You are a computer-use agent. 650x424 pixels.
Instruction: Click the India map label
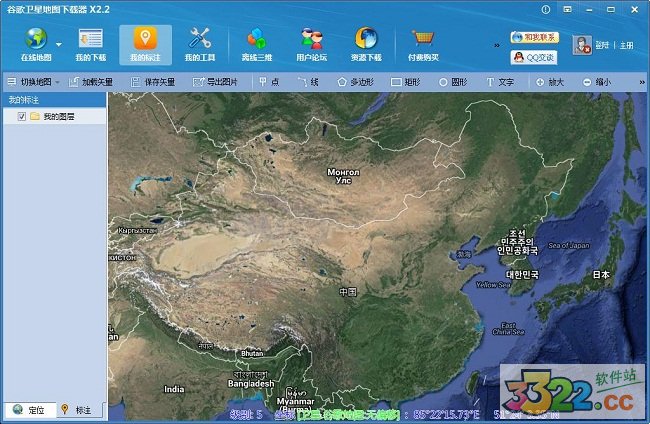tap(174, 389)
